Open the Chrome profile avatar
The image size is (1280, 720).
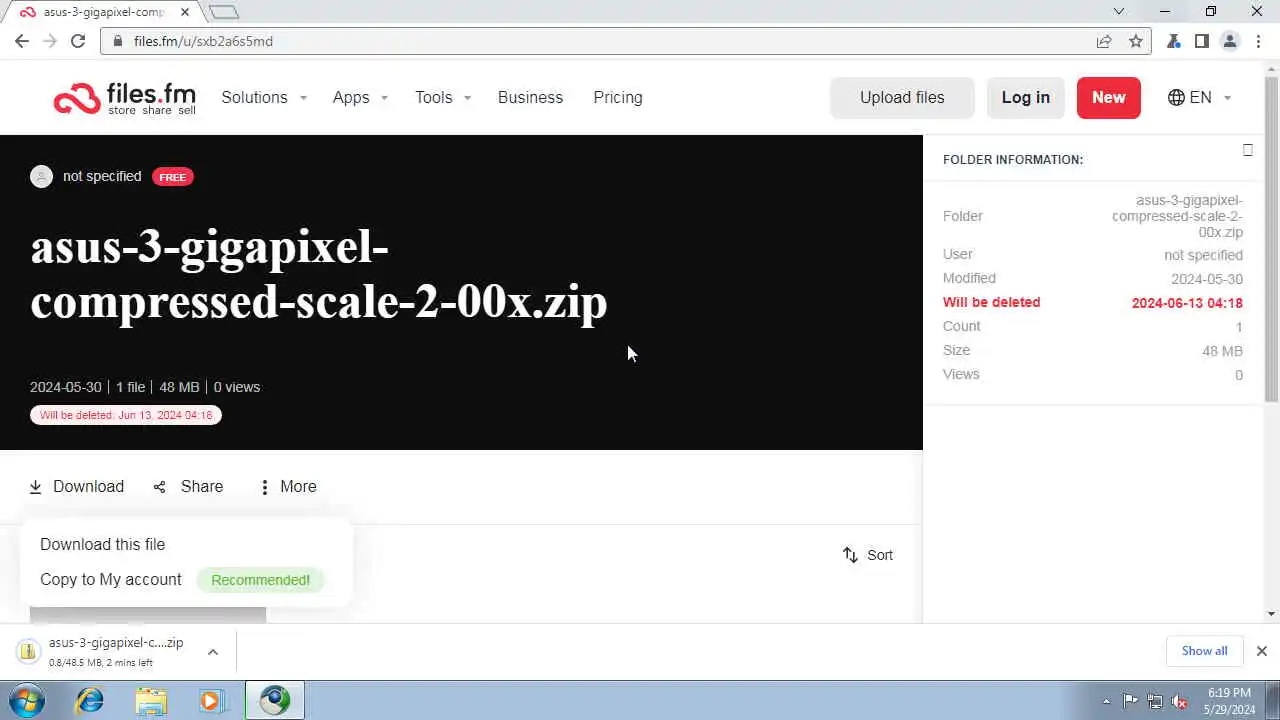click(x=1230, y=41)
